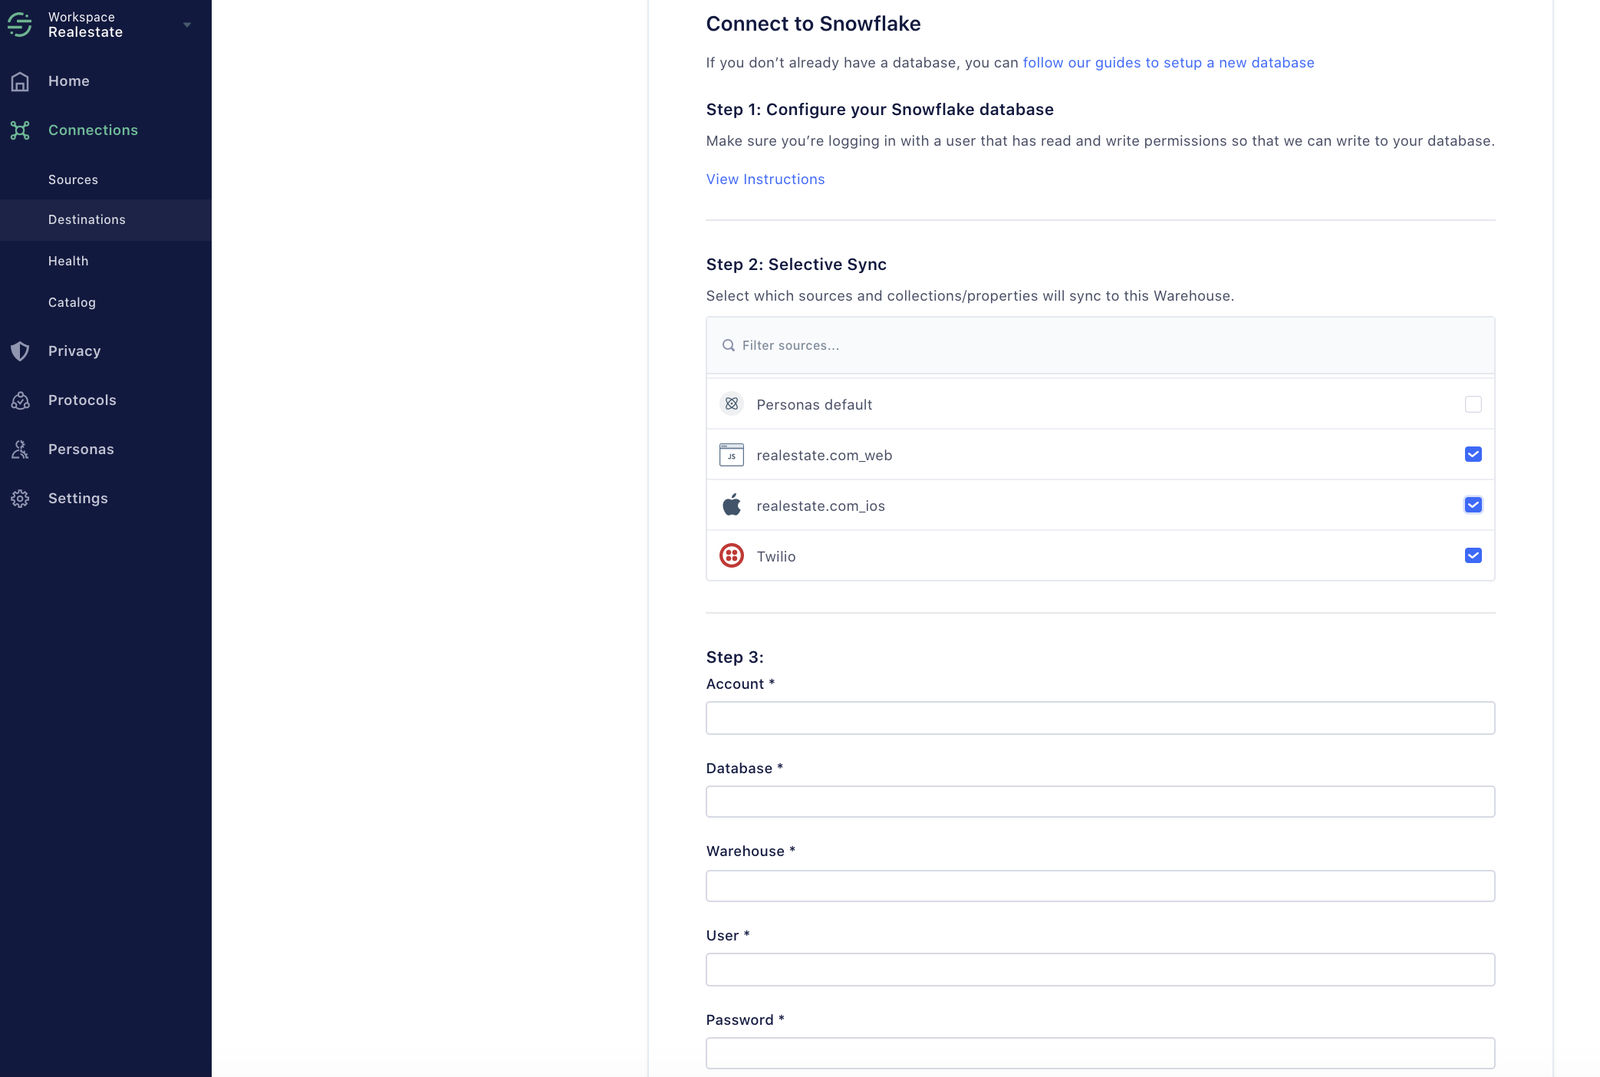Click the Segment logo icon
This screenshot has height=1077, width=1600.
[20, 24]
